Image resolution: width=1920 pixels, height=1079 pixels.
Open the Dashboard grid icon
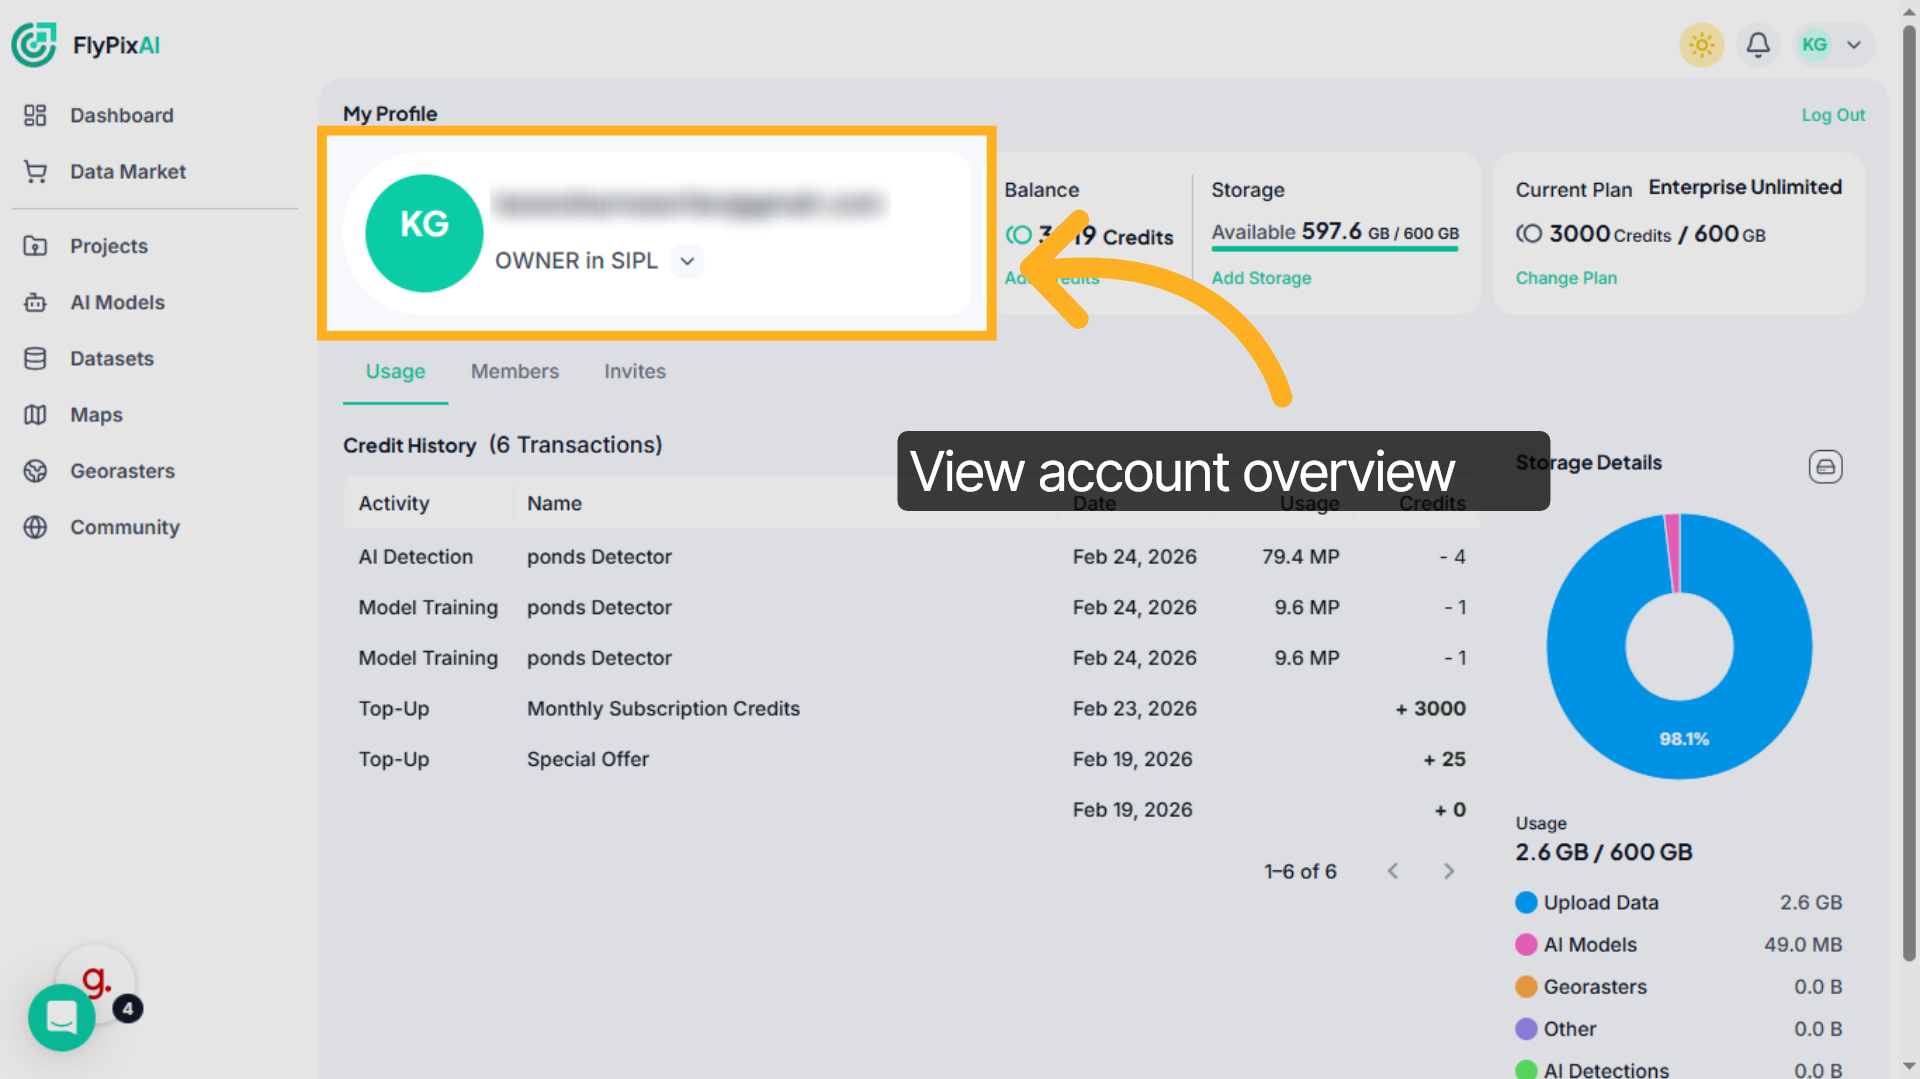[x=35, y=115]
